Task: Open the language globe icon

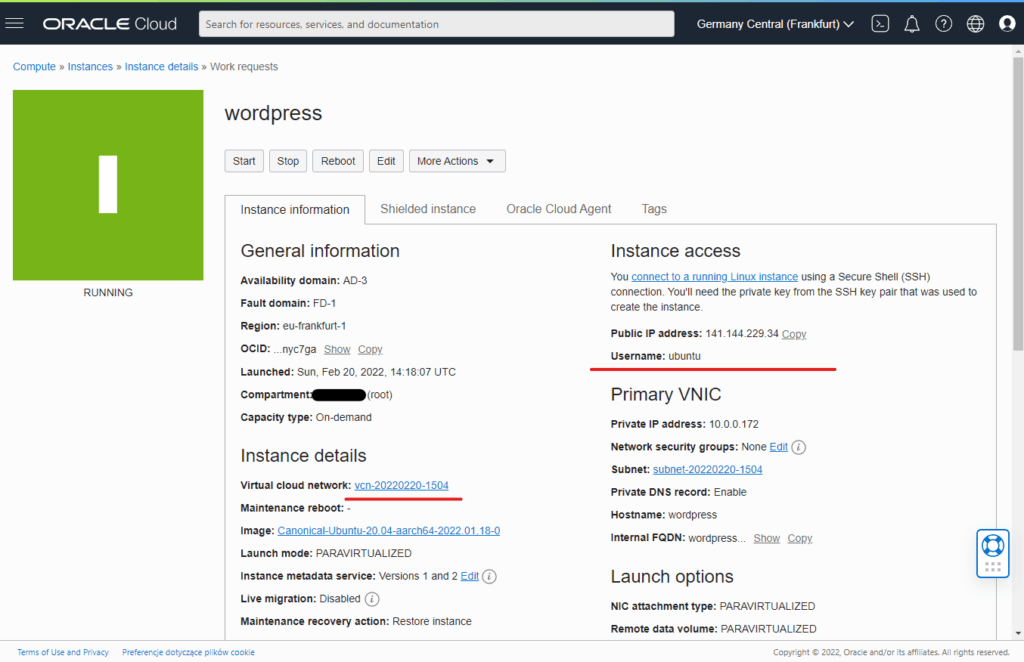Action: (975, 24)
